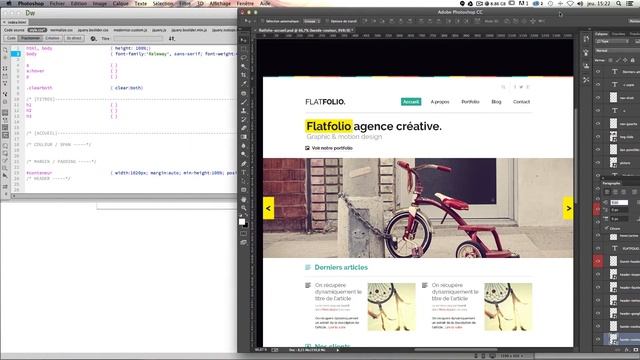Click the yellow previous-slide arrow

tap(269, 208)
